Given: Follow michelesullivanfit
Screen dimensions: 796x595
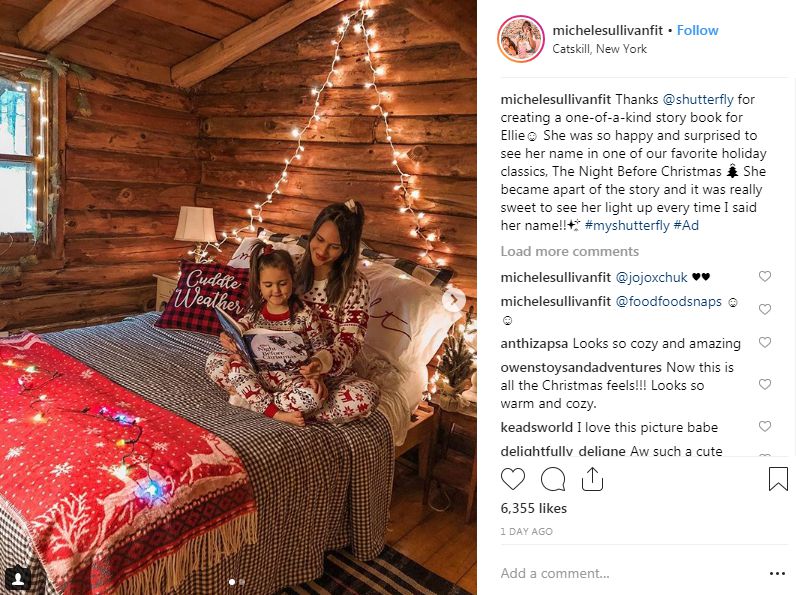Looking at the screenshot, I should click(698, 30).
